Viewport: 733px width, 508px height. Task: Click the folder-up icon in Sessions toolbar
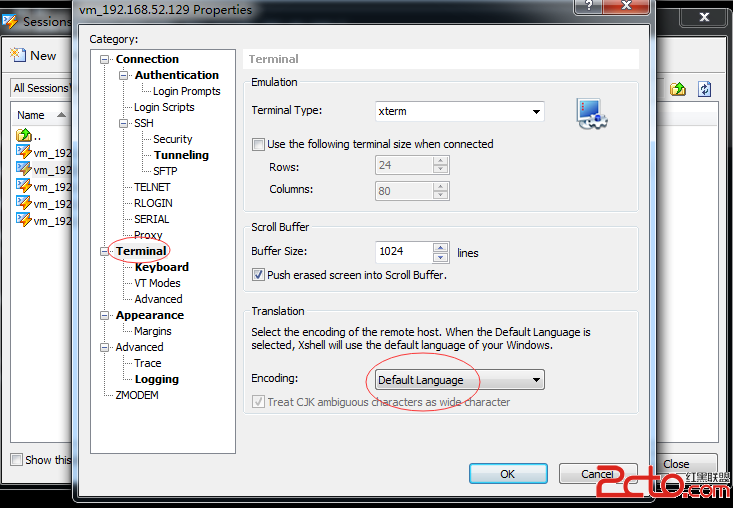[x=678, y=89]
